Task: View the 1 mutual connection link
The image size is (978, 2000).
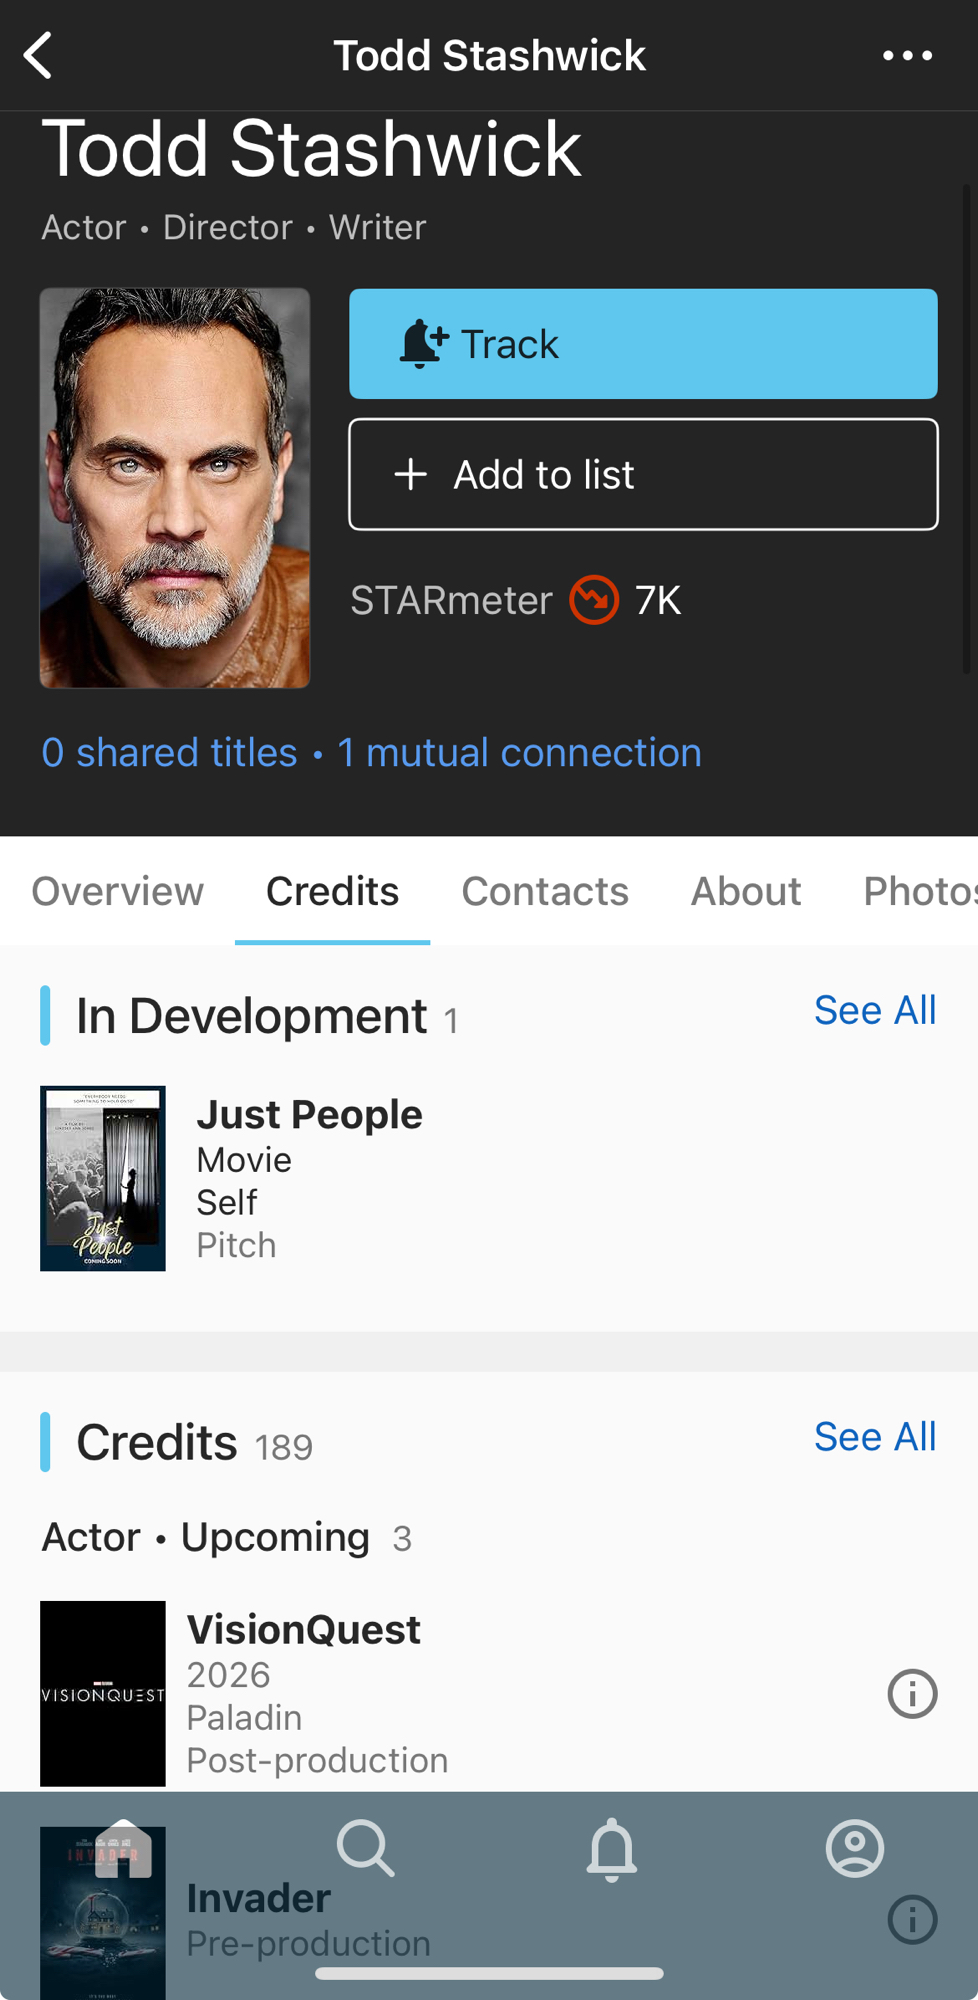Action: (519, 753)
